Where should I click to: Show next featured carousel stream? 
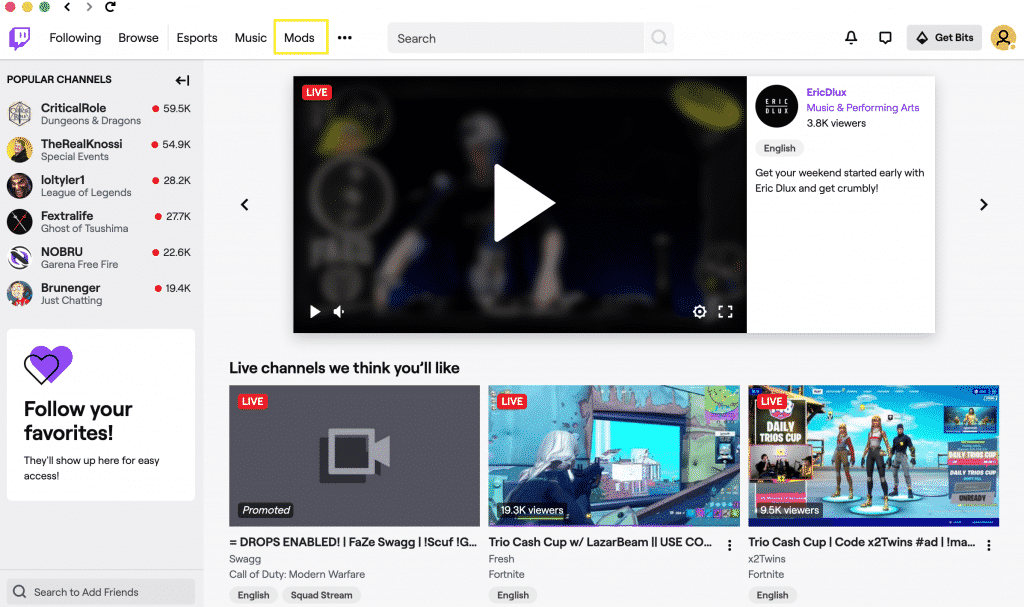[x=983, y=205]
